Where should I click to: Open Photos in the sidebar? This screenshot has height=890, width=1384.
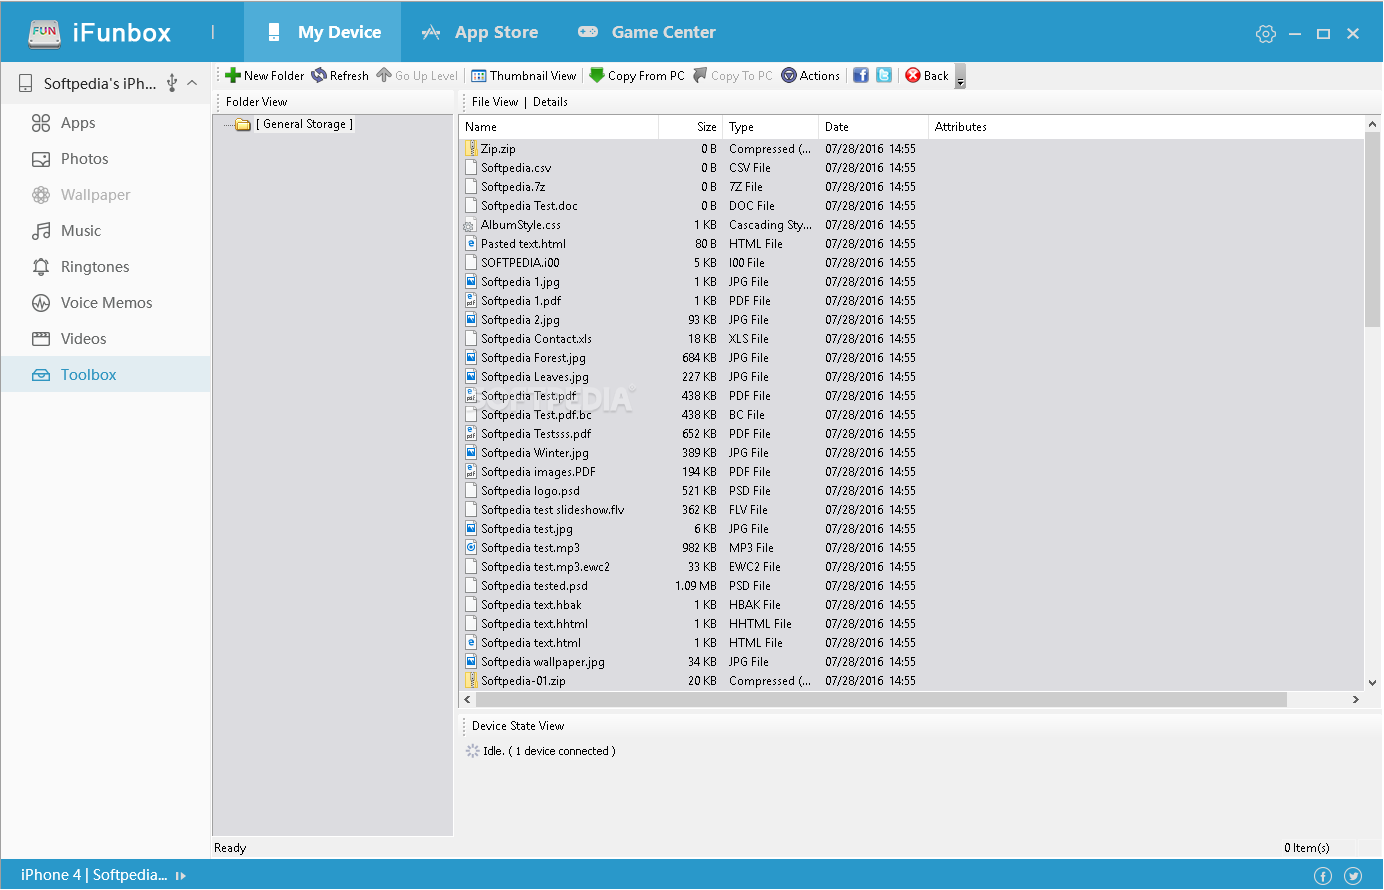pos(105,159)
